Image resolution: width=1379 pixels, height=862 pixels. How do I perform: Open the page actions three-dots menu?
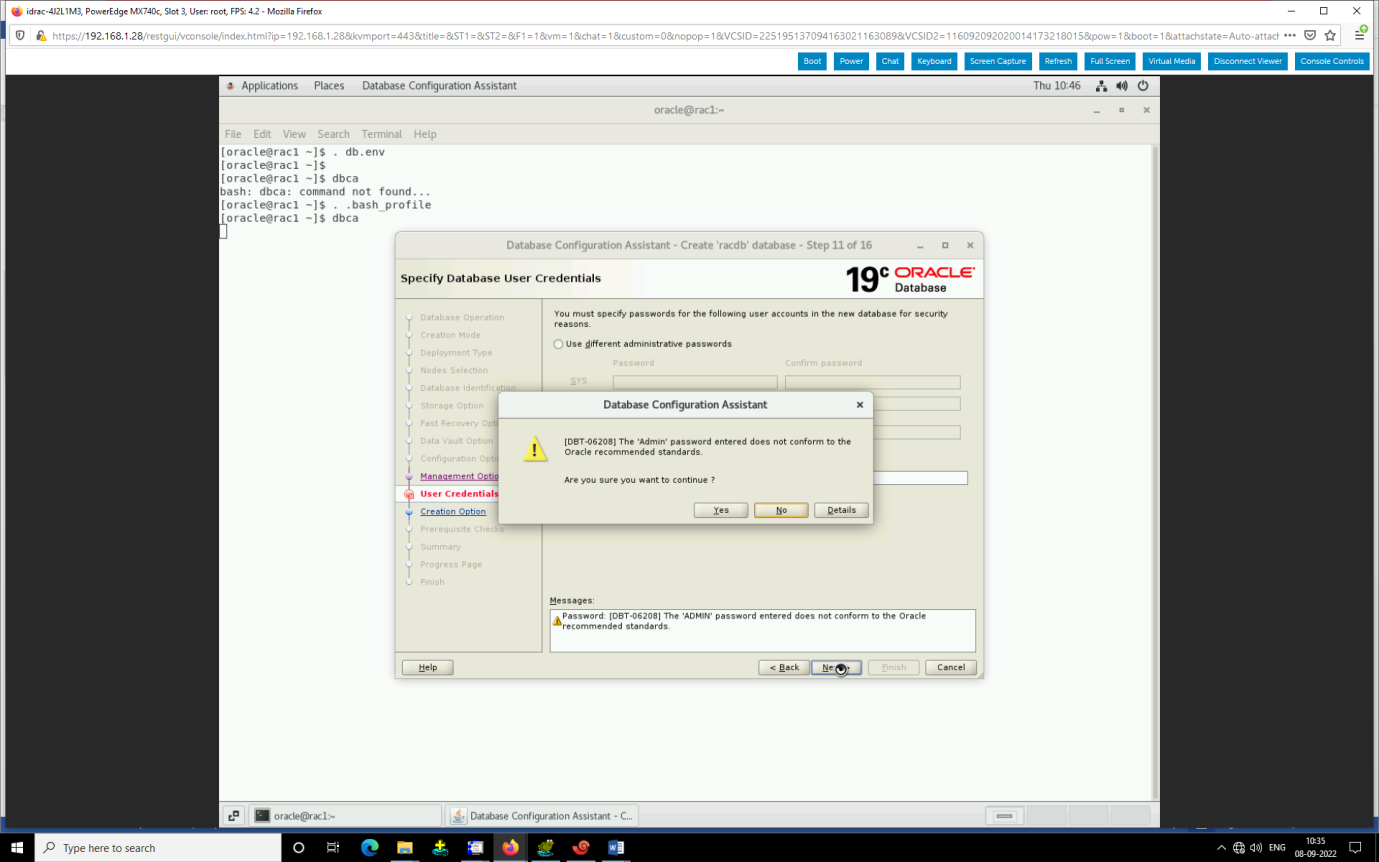[1290, 35]
